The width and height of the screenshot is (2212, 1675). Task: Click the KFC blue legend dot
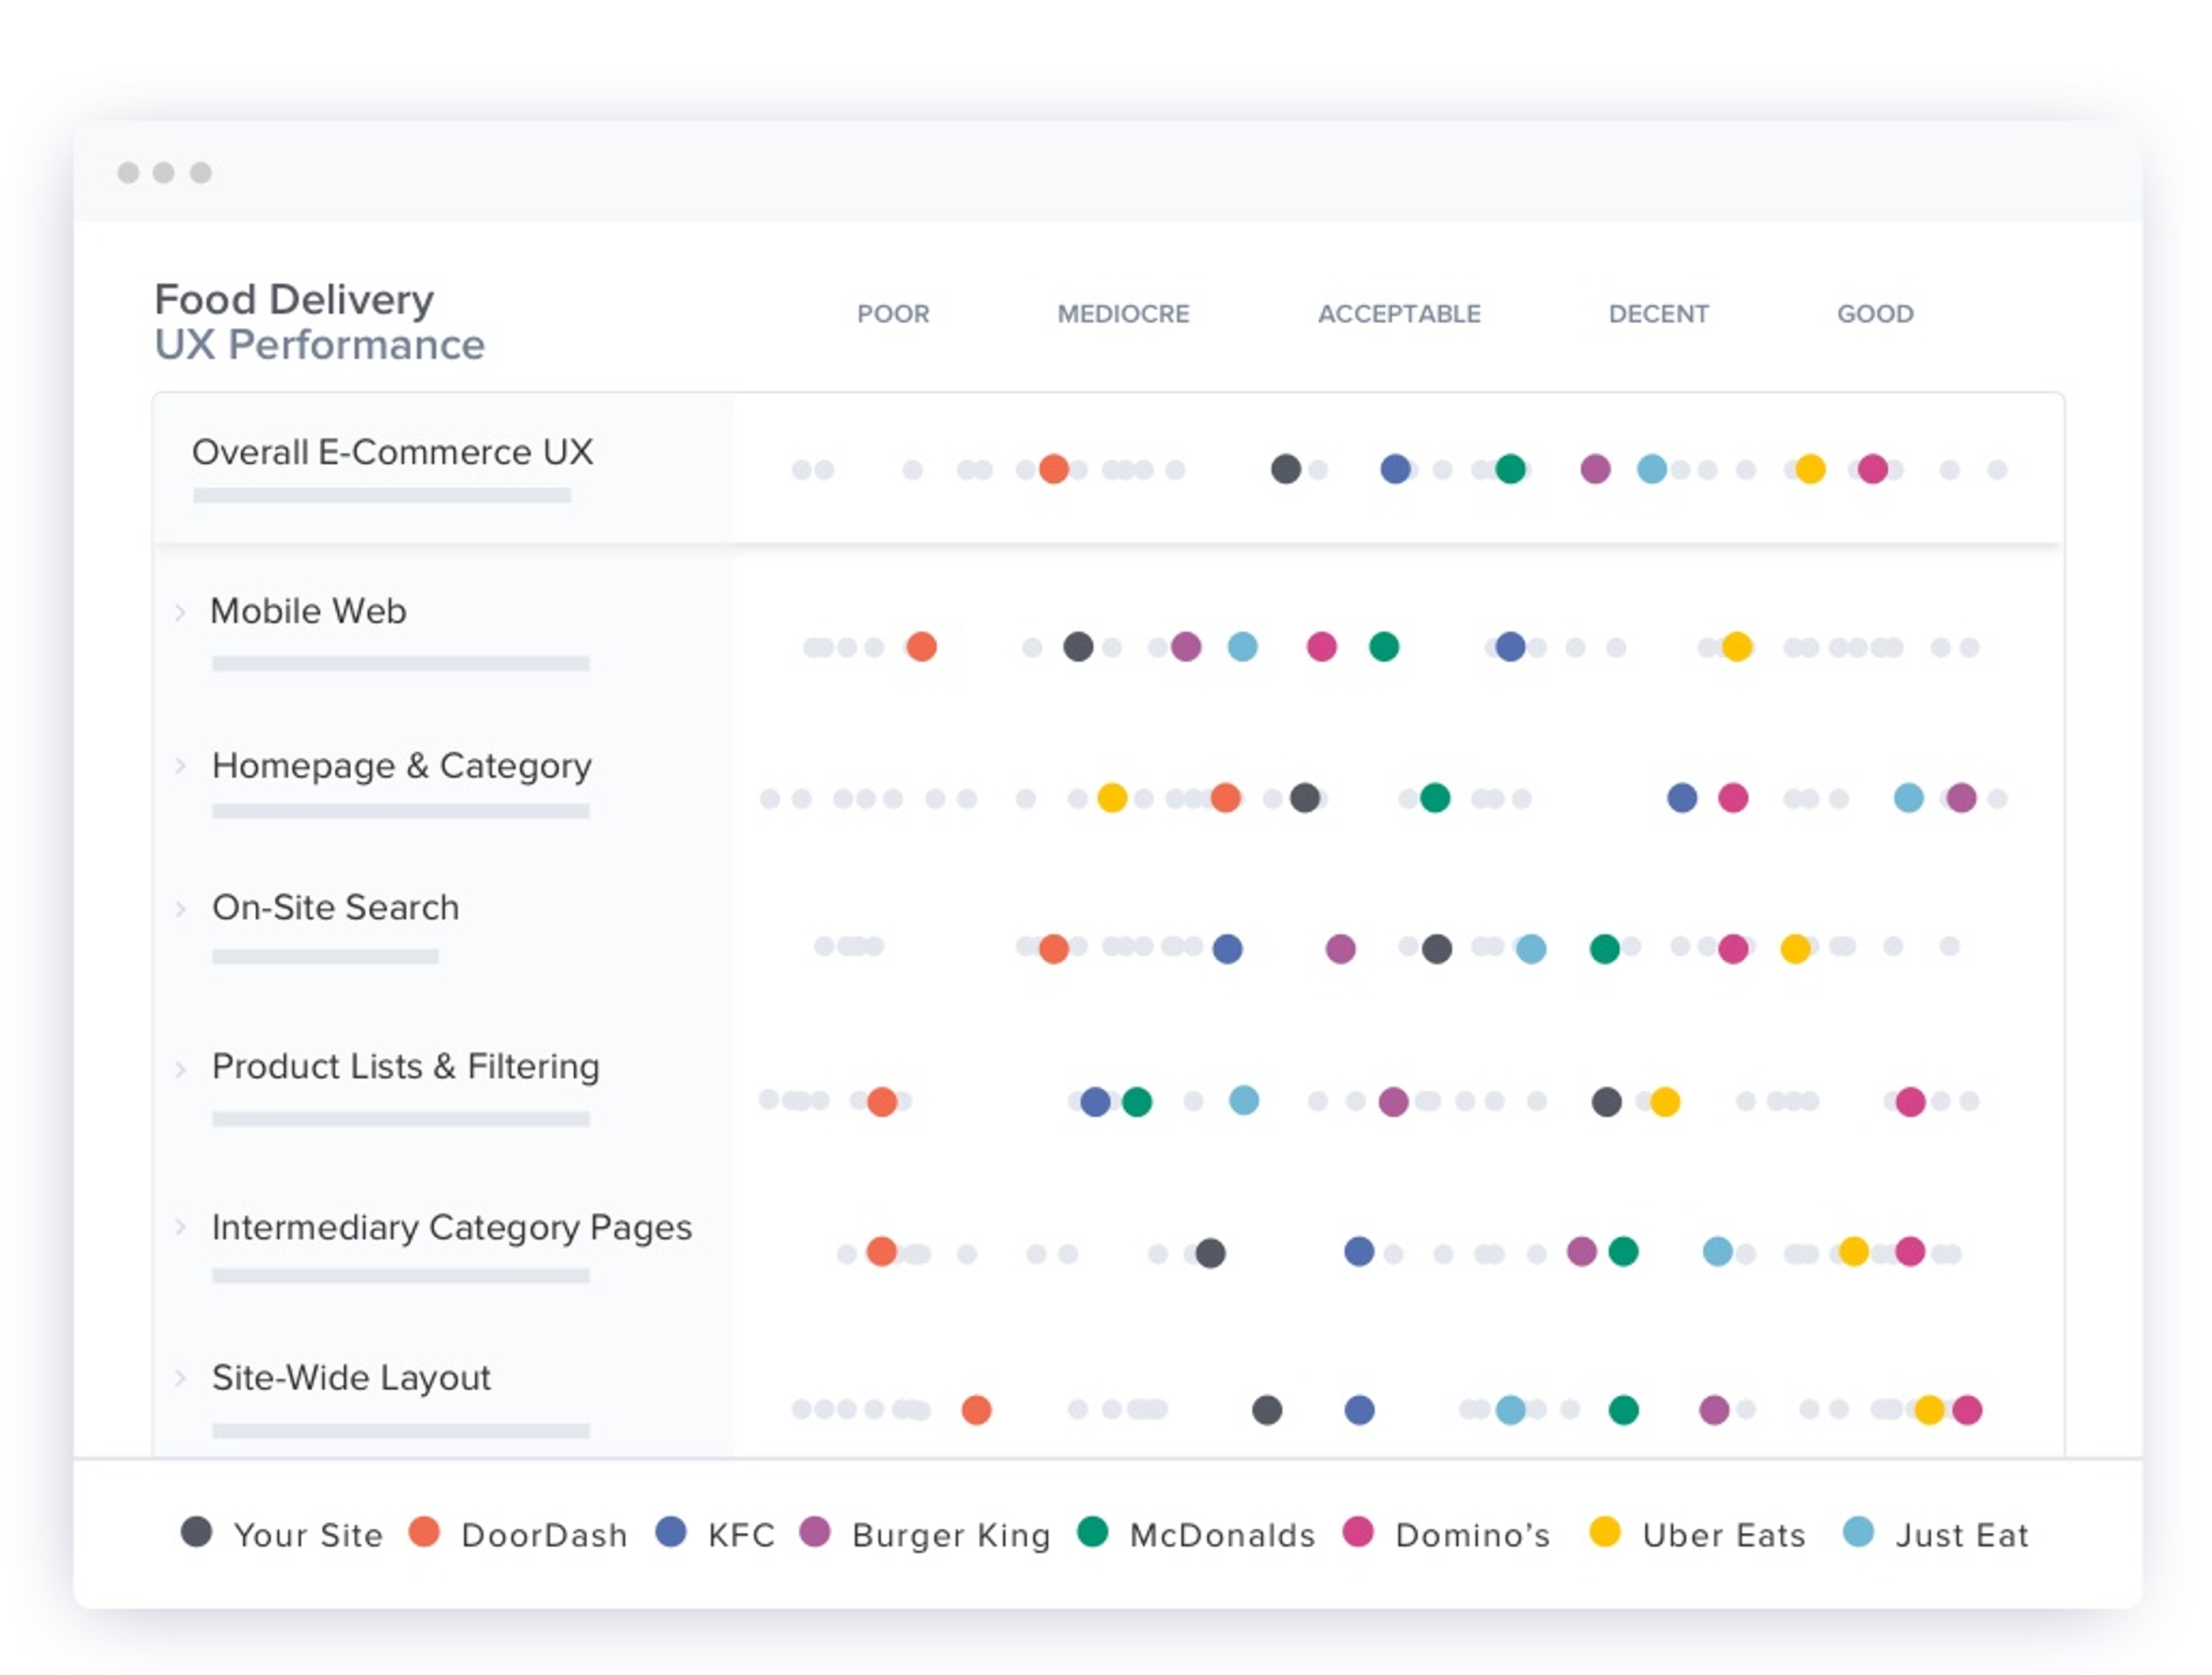click(x=671, y=1532)
